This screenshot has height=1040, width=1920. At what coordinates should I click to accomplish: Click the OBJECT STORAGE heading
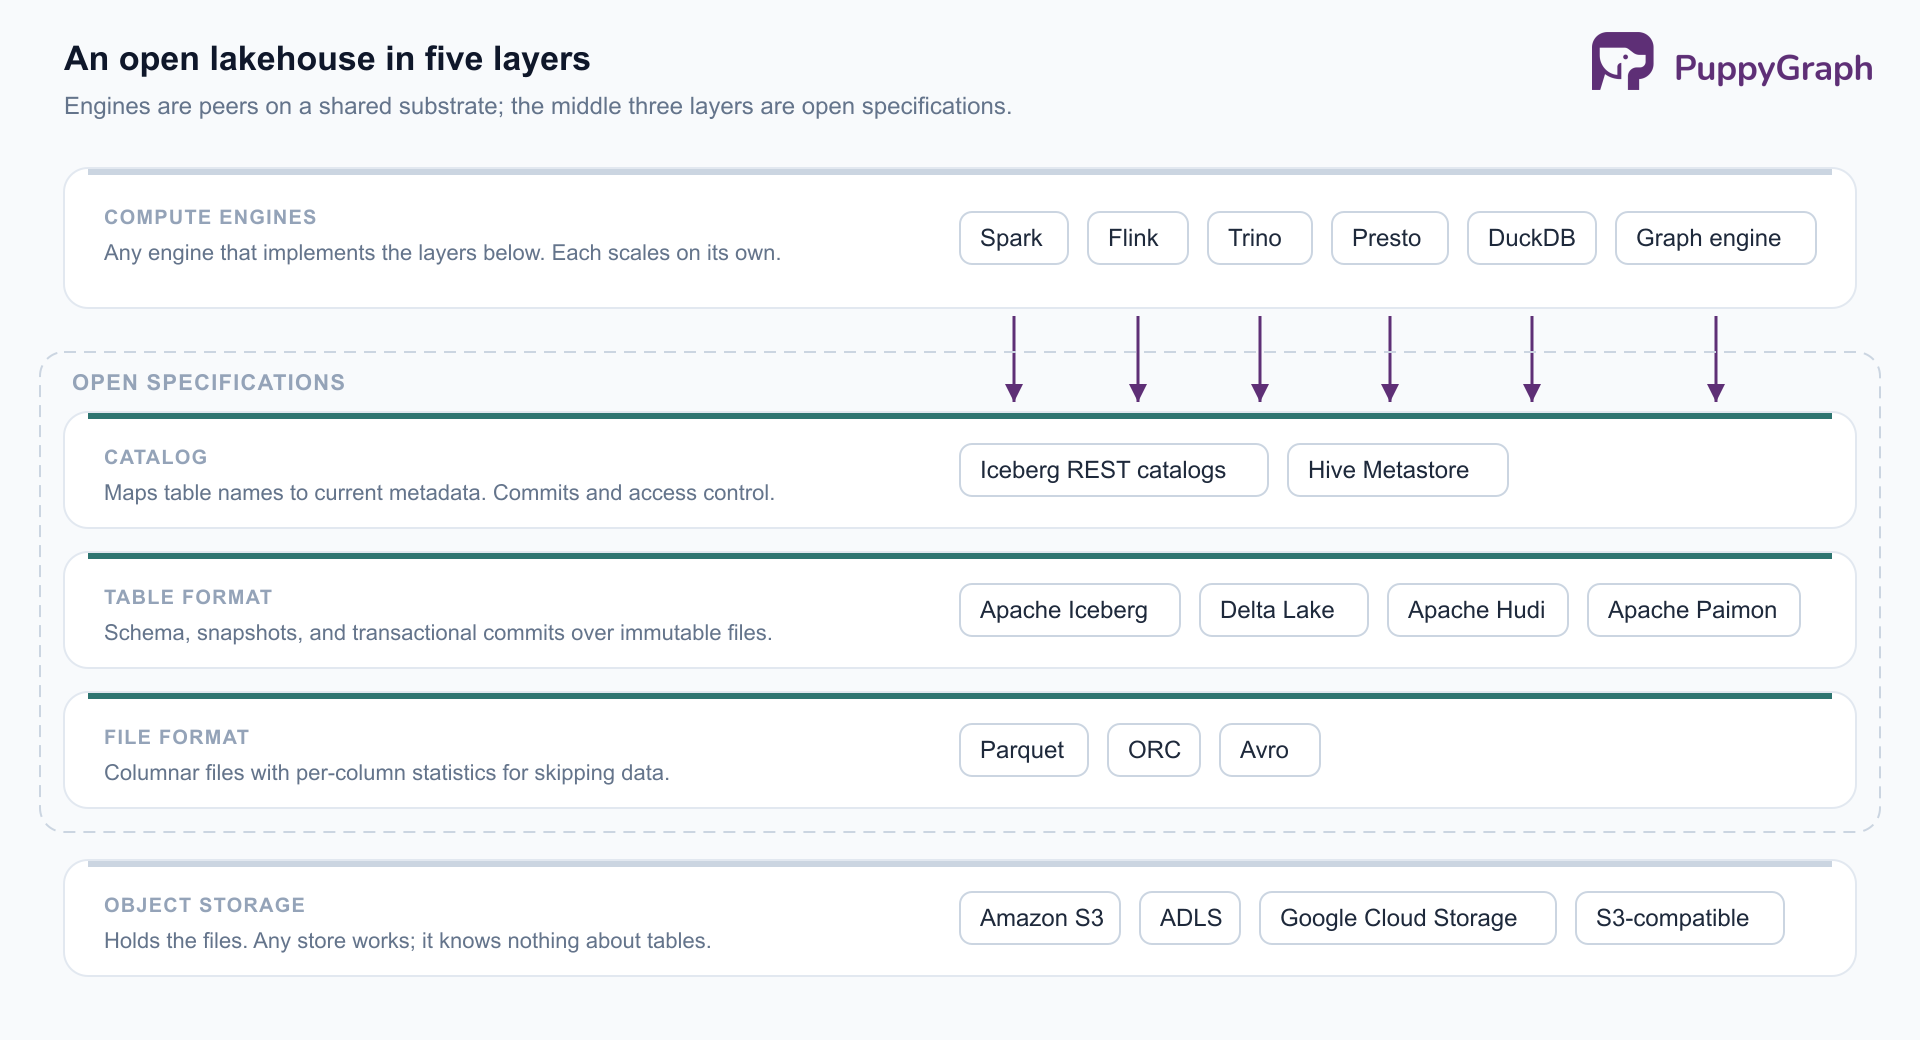pos(205,905)
